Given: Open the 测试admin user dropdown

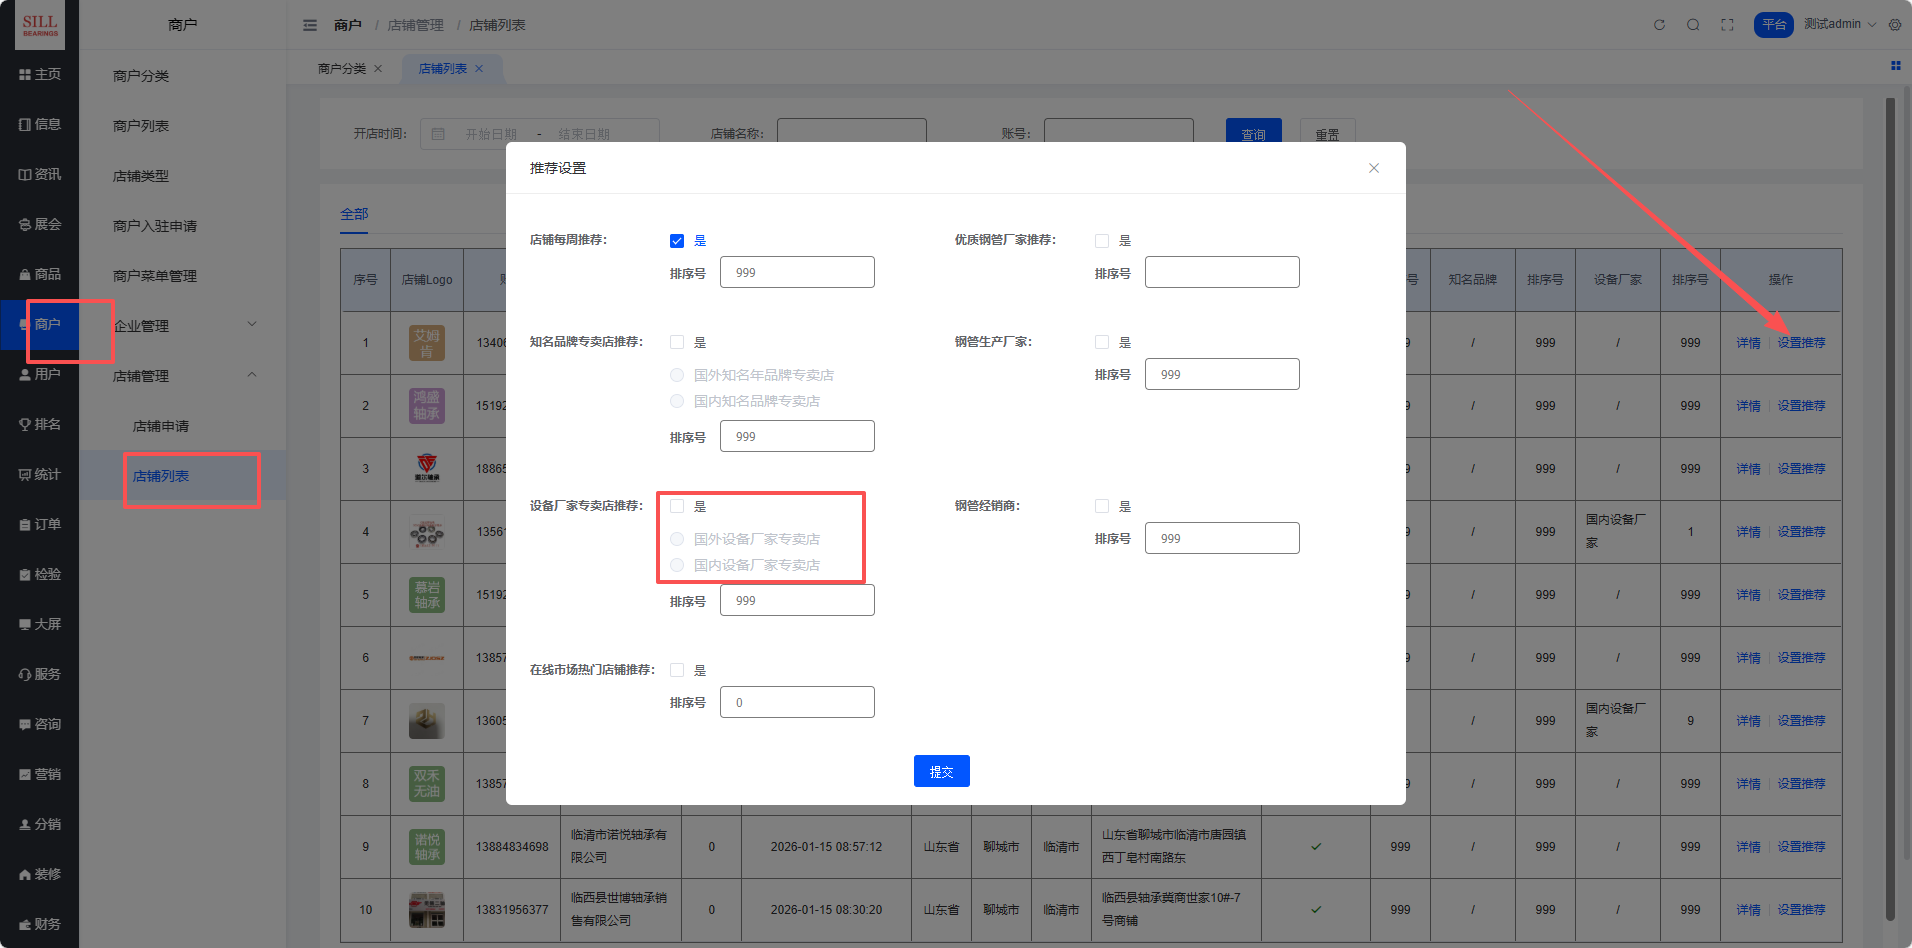Looking at the screenshot, I should [1839, 25].
